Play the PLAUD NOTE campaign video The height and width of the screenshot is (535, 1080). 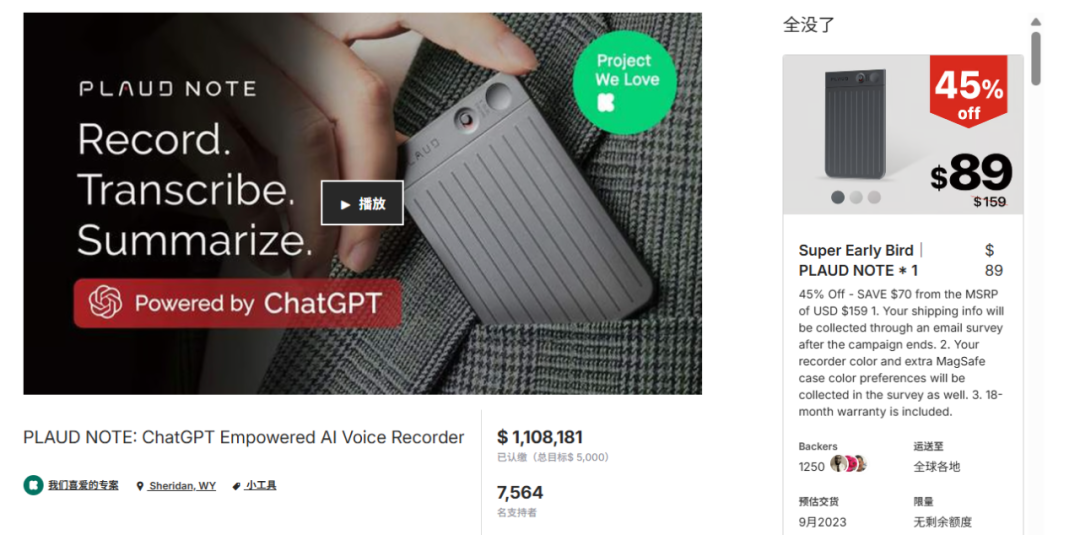(x=362, y=203)
